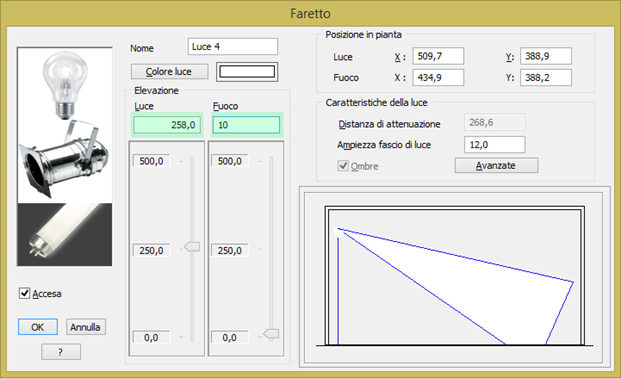Image resolution: width=621 pixels, height=378 pixels.
Task: Click the Luce X position field 509,7
Action: (x=438, y=56)
